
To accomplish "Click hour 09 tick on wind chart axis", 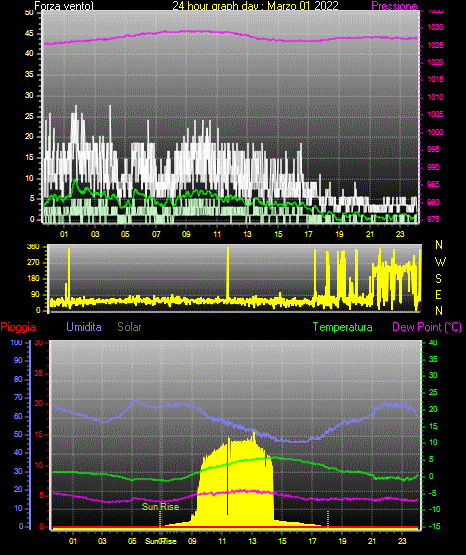I will pos(186,234).
